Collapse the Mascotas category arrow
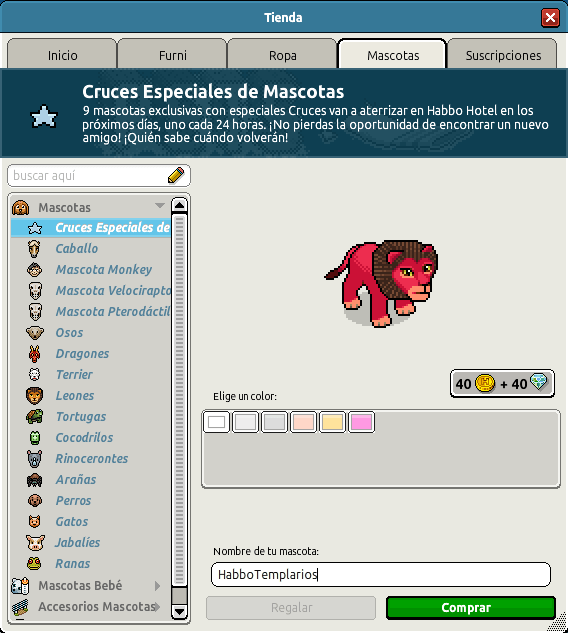Viewport: 568px width, 633px height. [160, 205]
